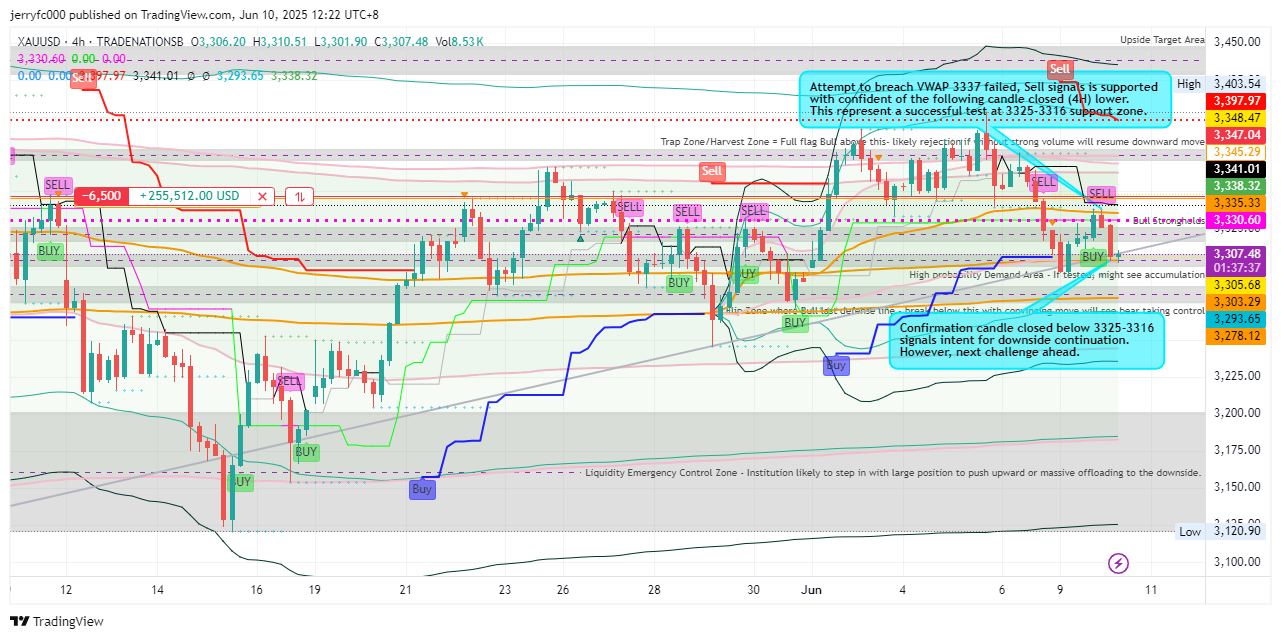Select the 3,345.29 outlined price label
This screenshot has width=1281, height=639.
[1237, 152]
